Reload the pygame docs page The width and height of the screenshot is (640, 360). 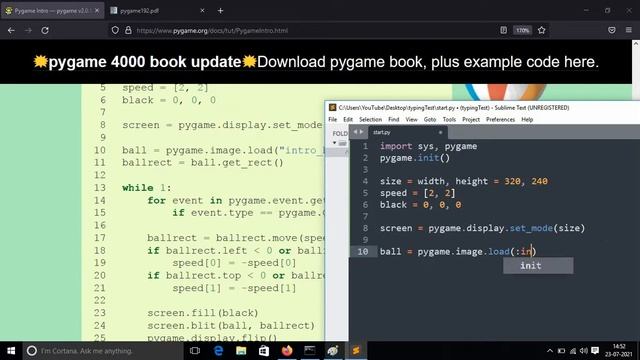[x=45, y=30]
